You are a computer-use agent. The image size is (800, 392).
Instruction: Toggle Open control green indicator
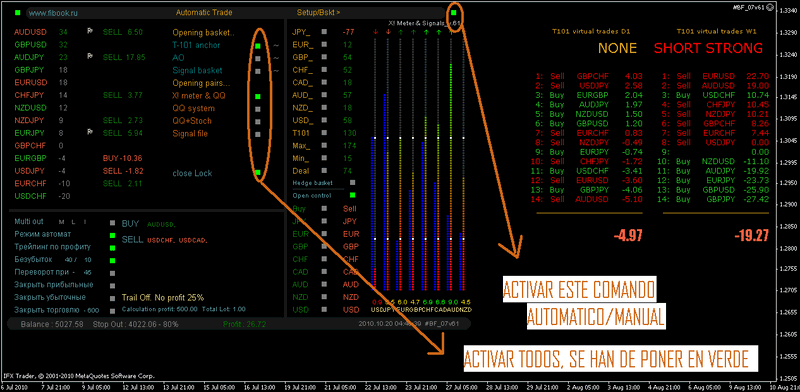pyautogui.click(x=353, y=195)
